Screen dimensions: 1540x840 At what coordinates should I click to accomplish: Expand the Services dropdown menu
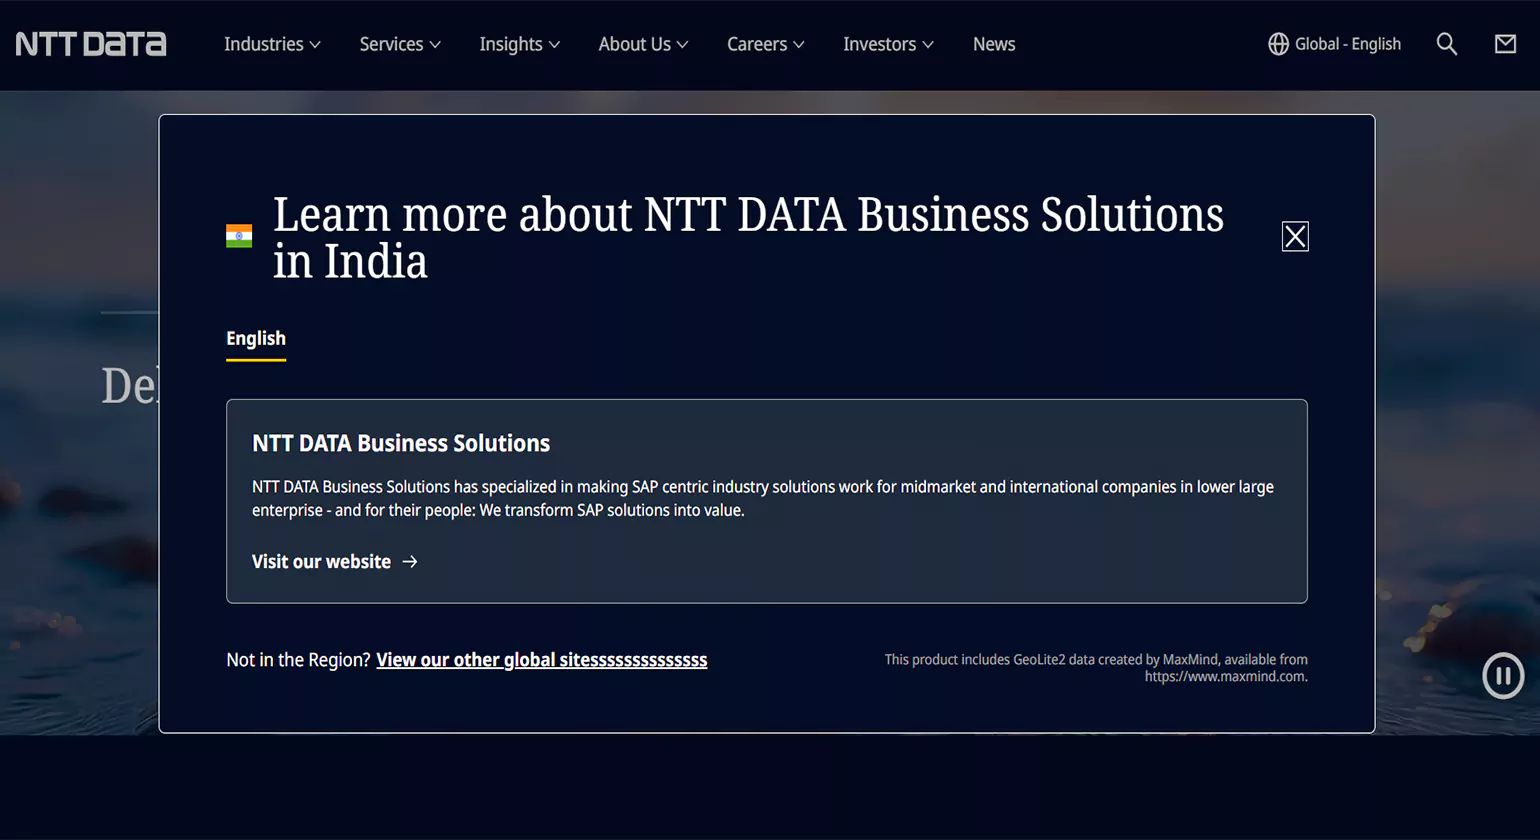[399, 44]
